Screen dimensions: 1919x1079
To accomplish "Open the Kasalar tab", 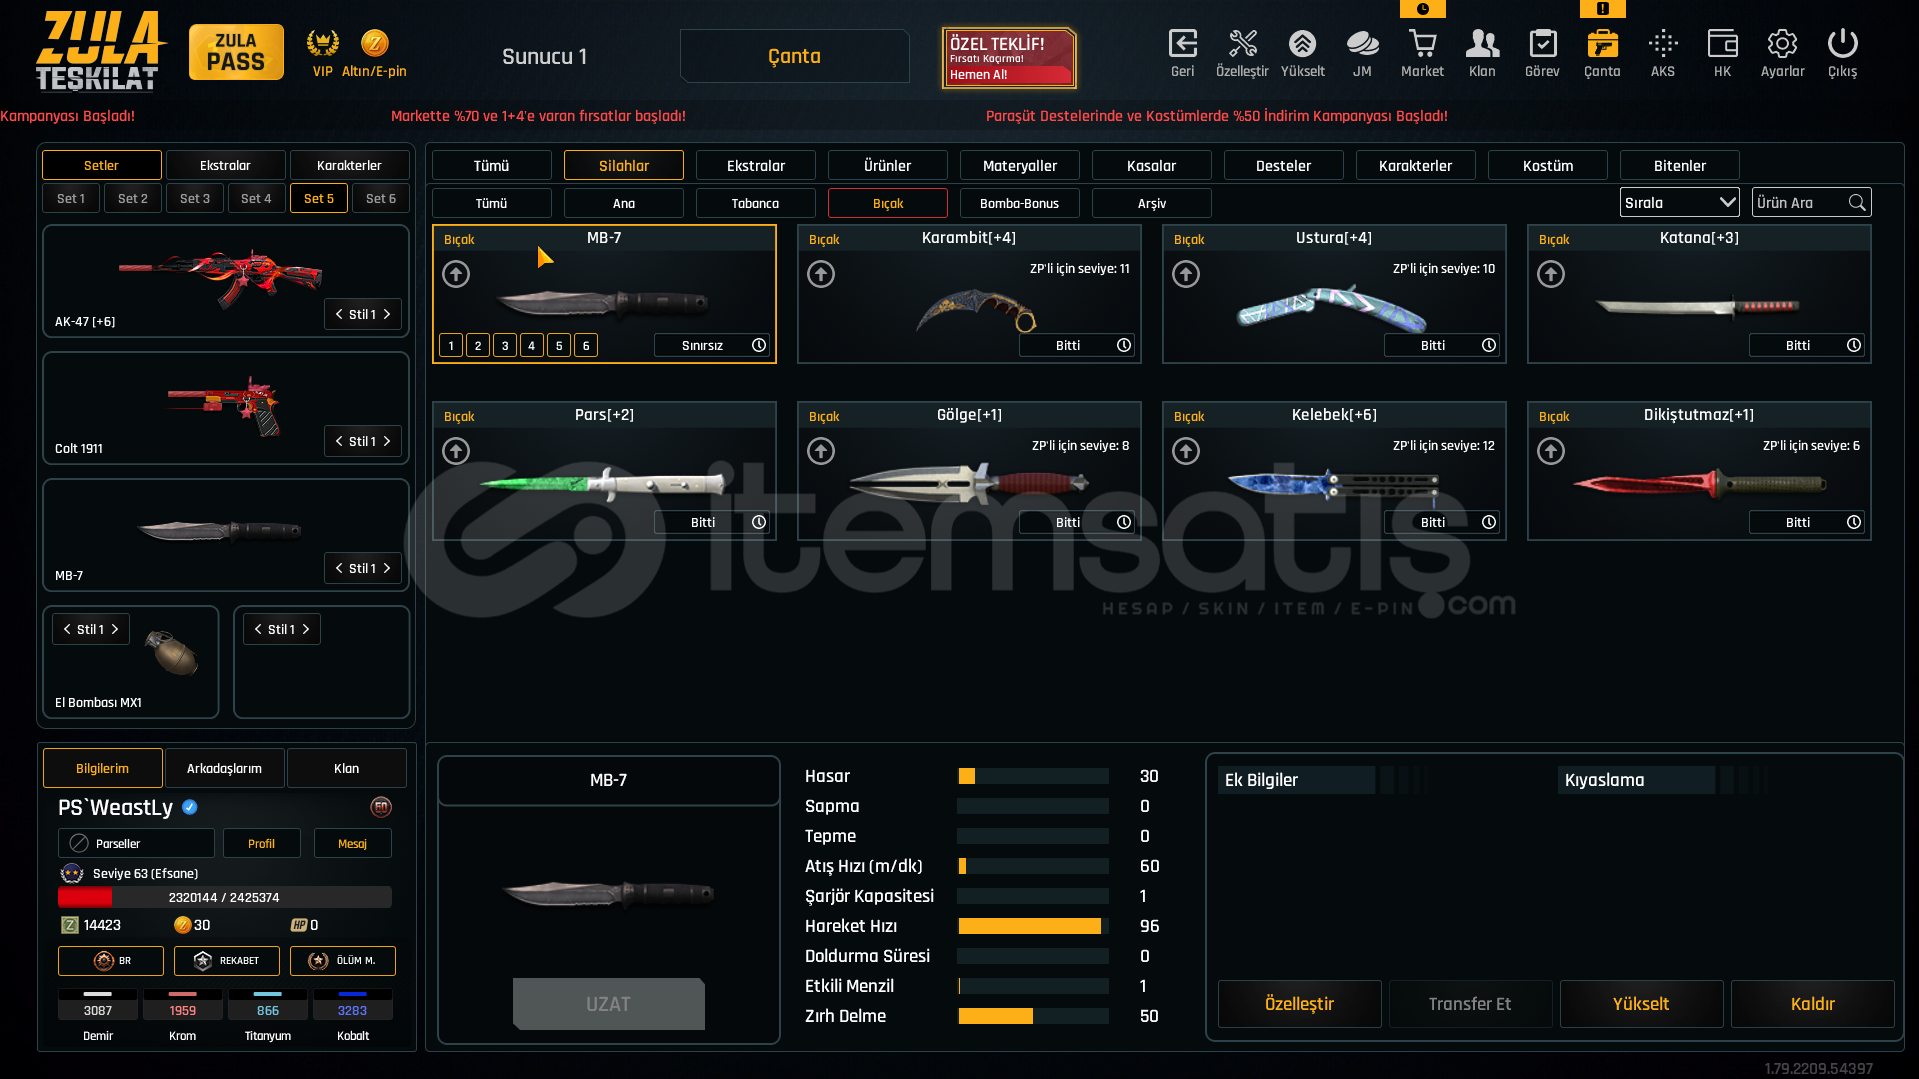I will click(1151, 166).
